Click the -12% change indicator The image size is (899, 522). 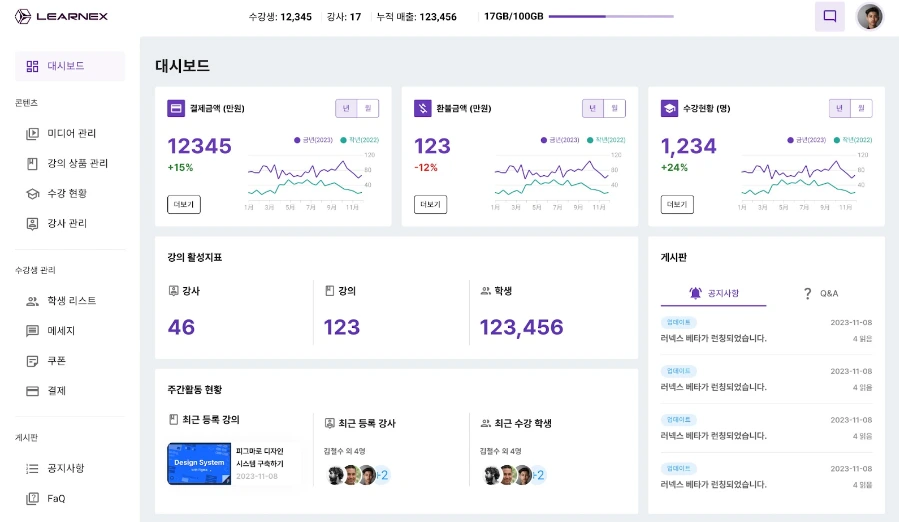point(426,167)
